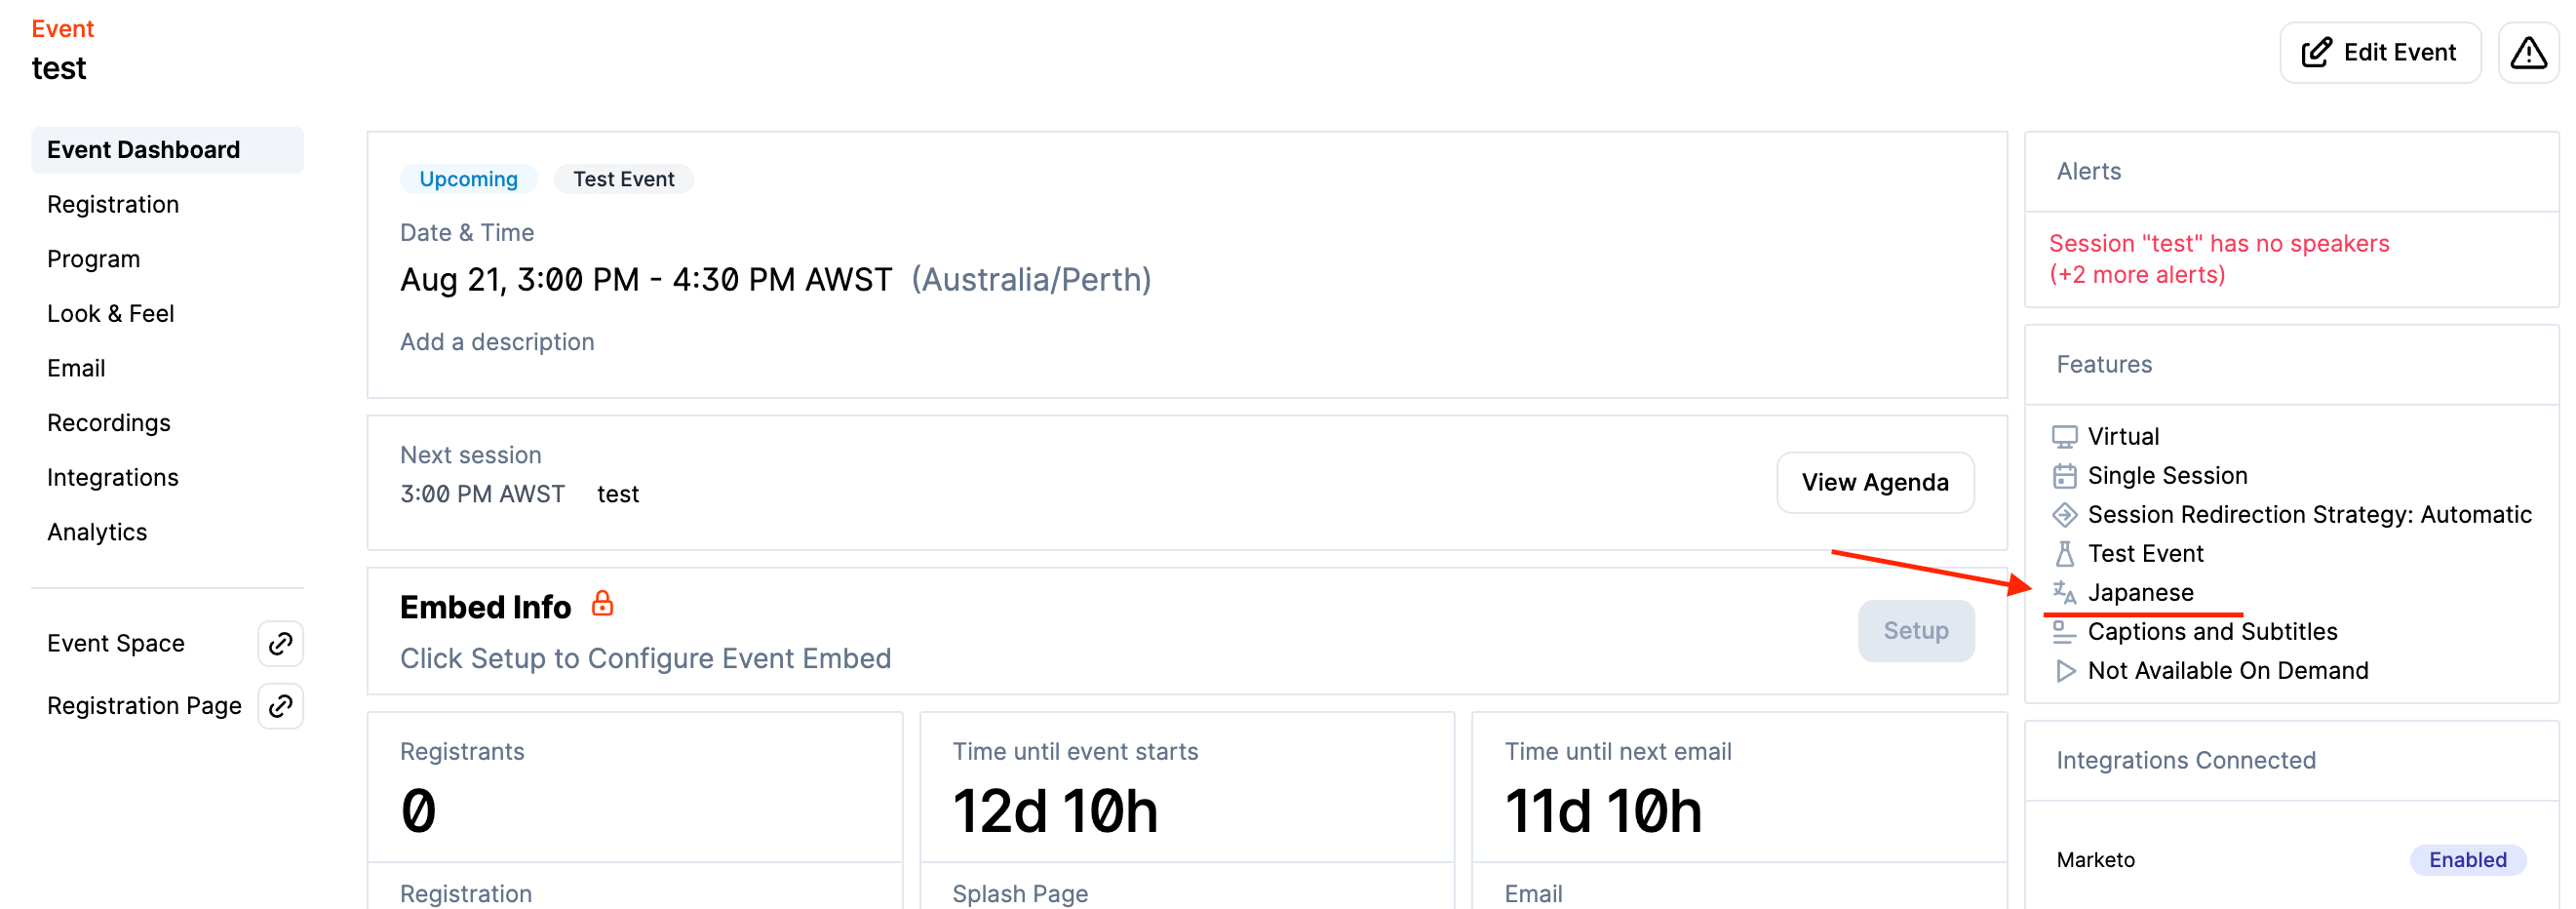Open the Registration Page link icon
The height and width of the screenshot is (909, 2576).
(281, 706)
